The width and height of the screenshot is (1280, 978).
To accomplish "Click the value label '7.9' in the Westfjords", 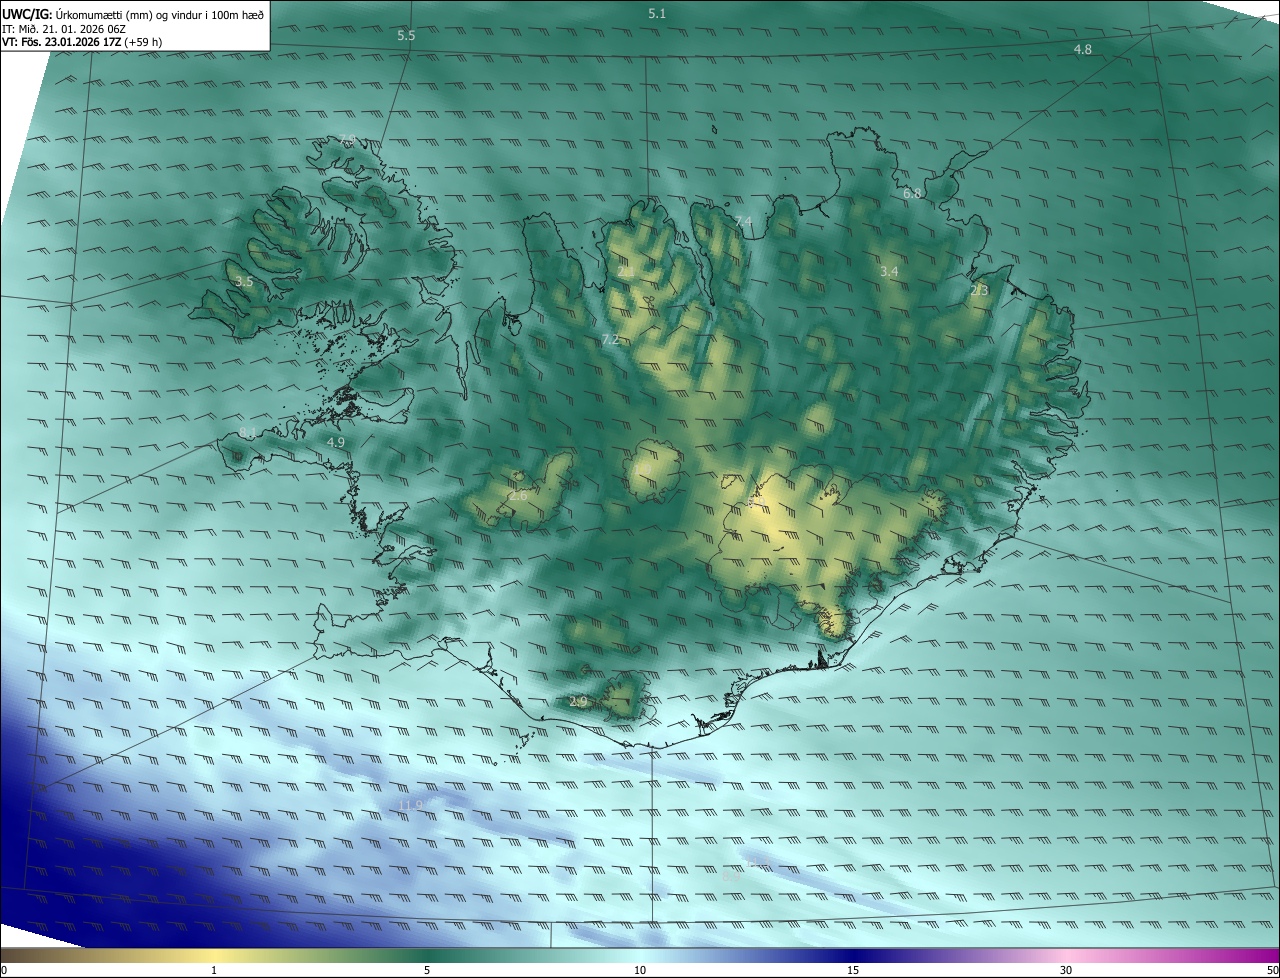I will point(347,139).
